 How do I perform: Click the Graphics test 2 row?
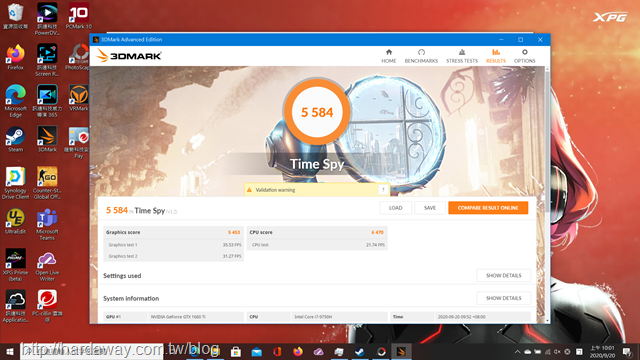point(173,256)
